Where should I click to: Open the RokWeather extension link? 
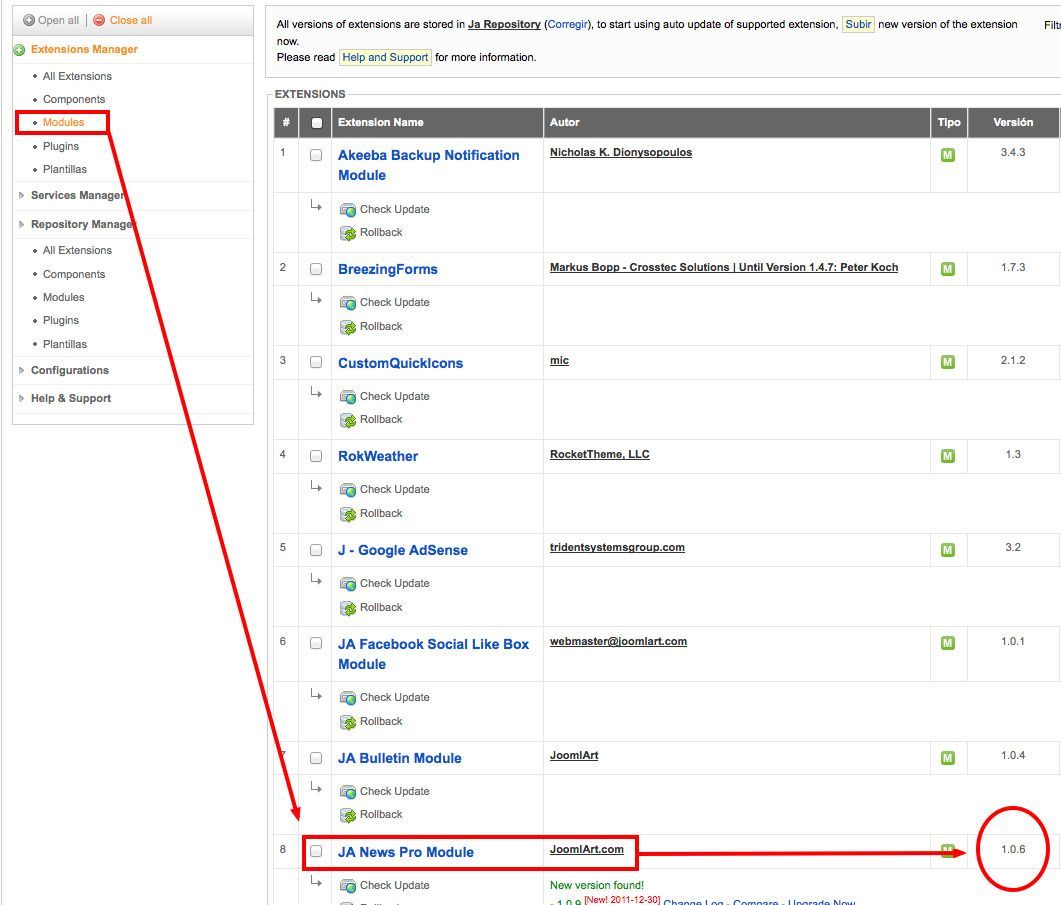(378, 456)
